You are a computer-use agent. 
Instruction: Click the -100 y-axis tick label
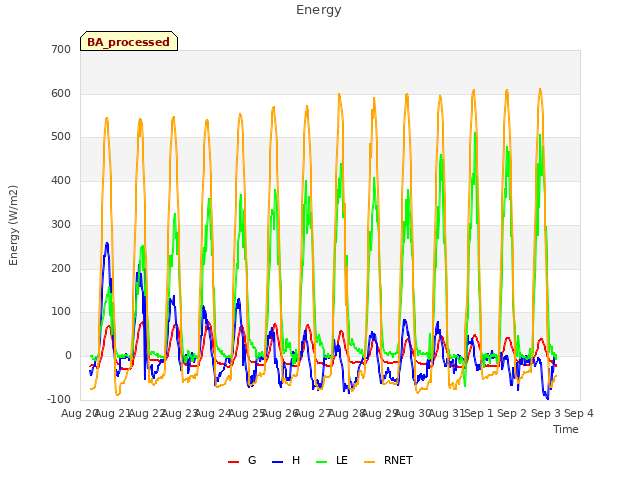[x=59, y=399]
